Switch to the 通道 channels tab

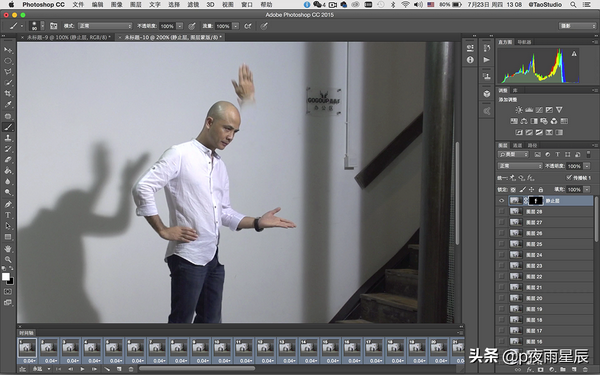pos(517,145)
